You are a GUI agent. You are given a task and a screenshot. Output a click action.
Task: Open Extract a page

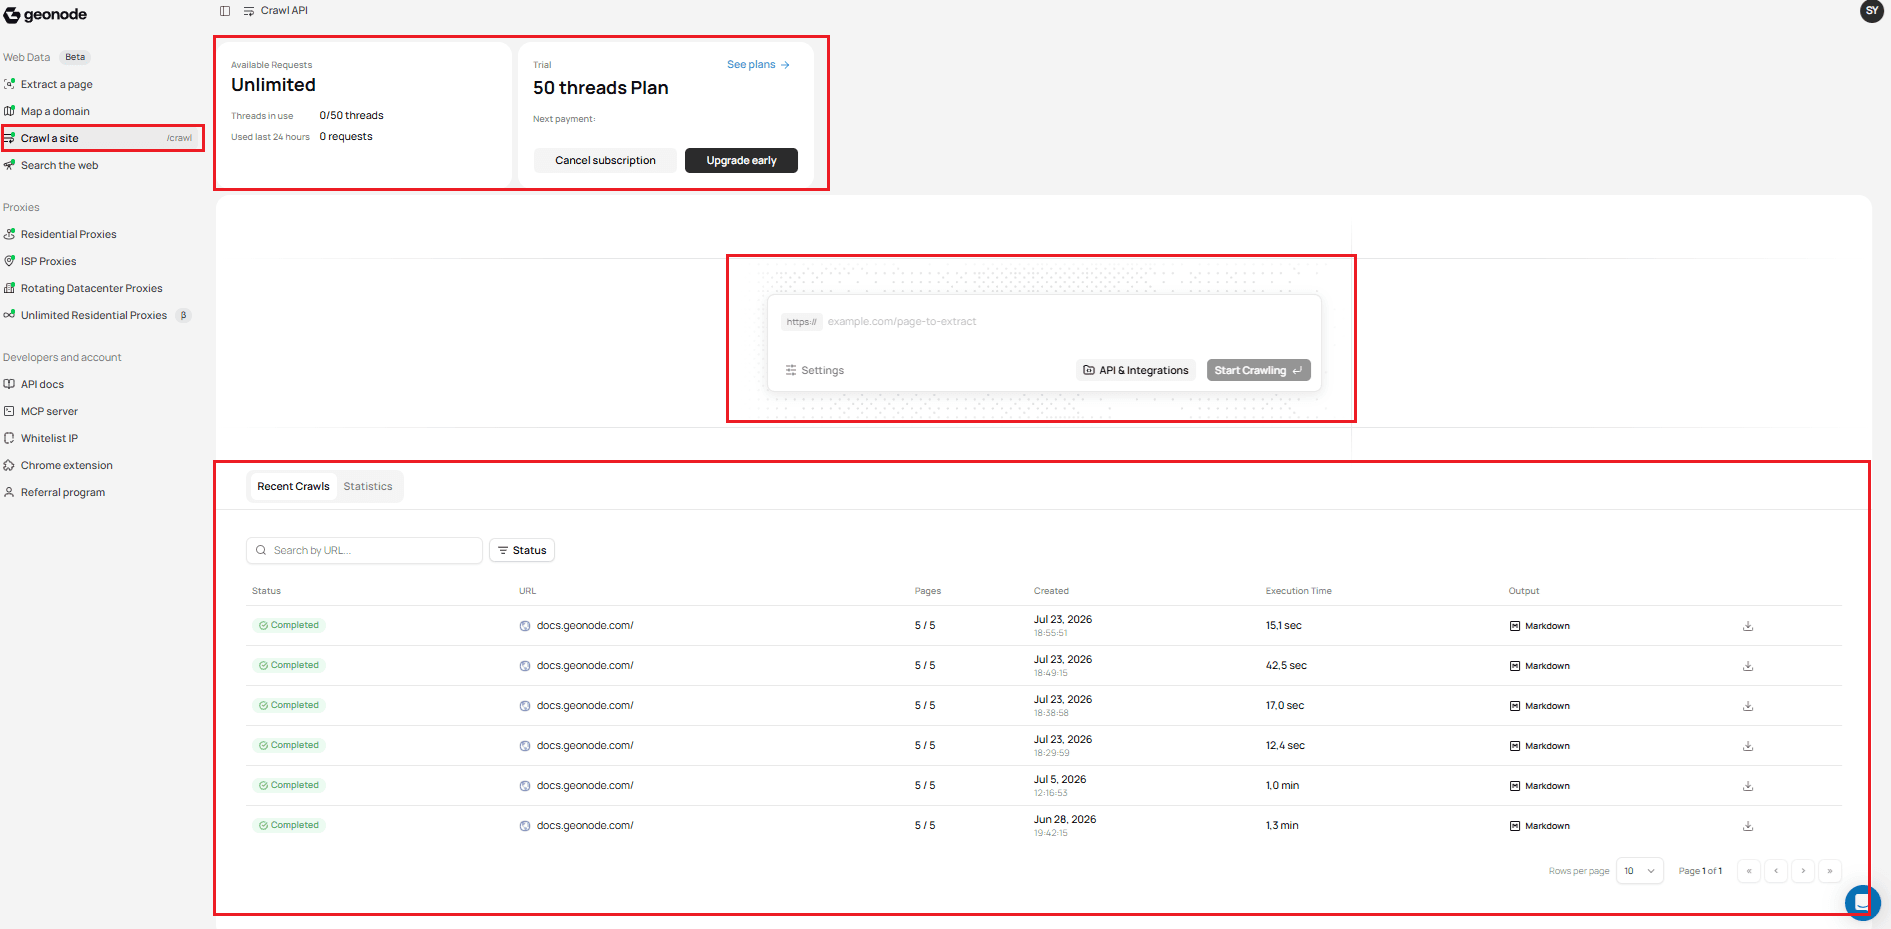[56, 84]
